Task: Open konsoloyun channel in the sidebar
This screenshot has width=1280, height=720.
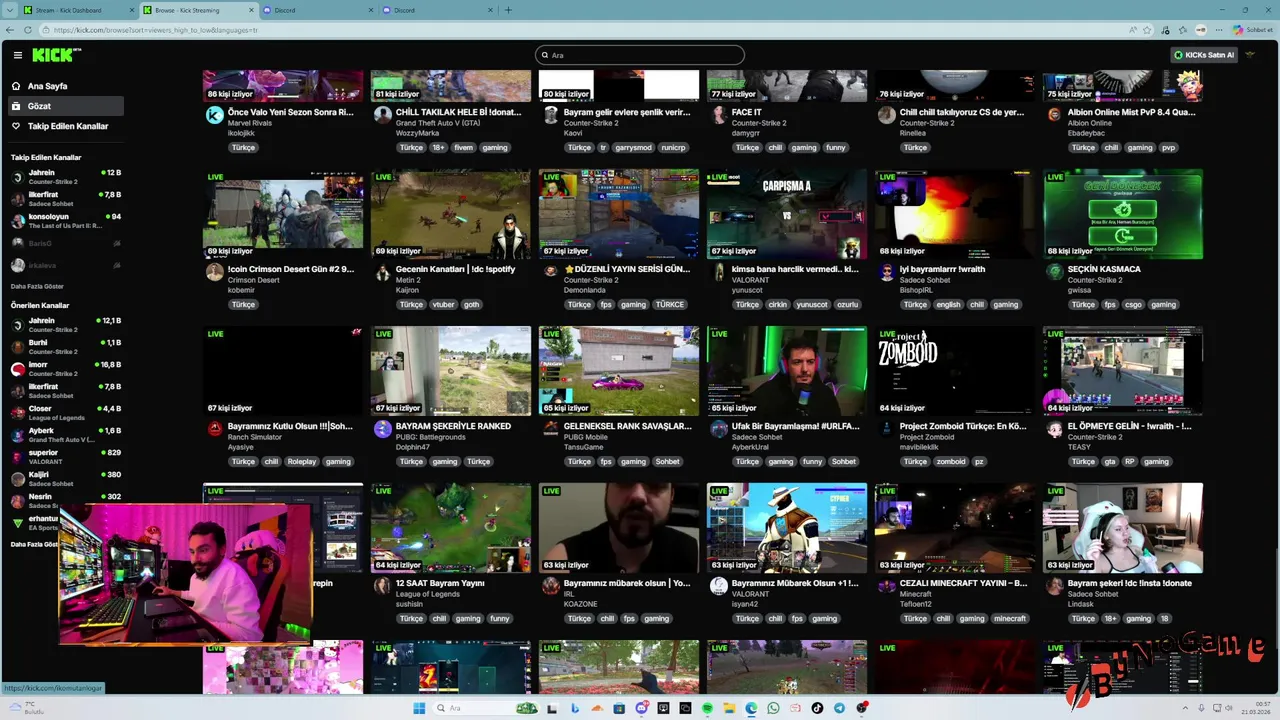Action: pos(65,221)
